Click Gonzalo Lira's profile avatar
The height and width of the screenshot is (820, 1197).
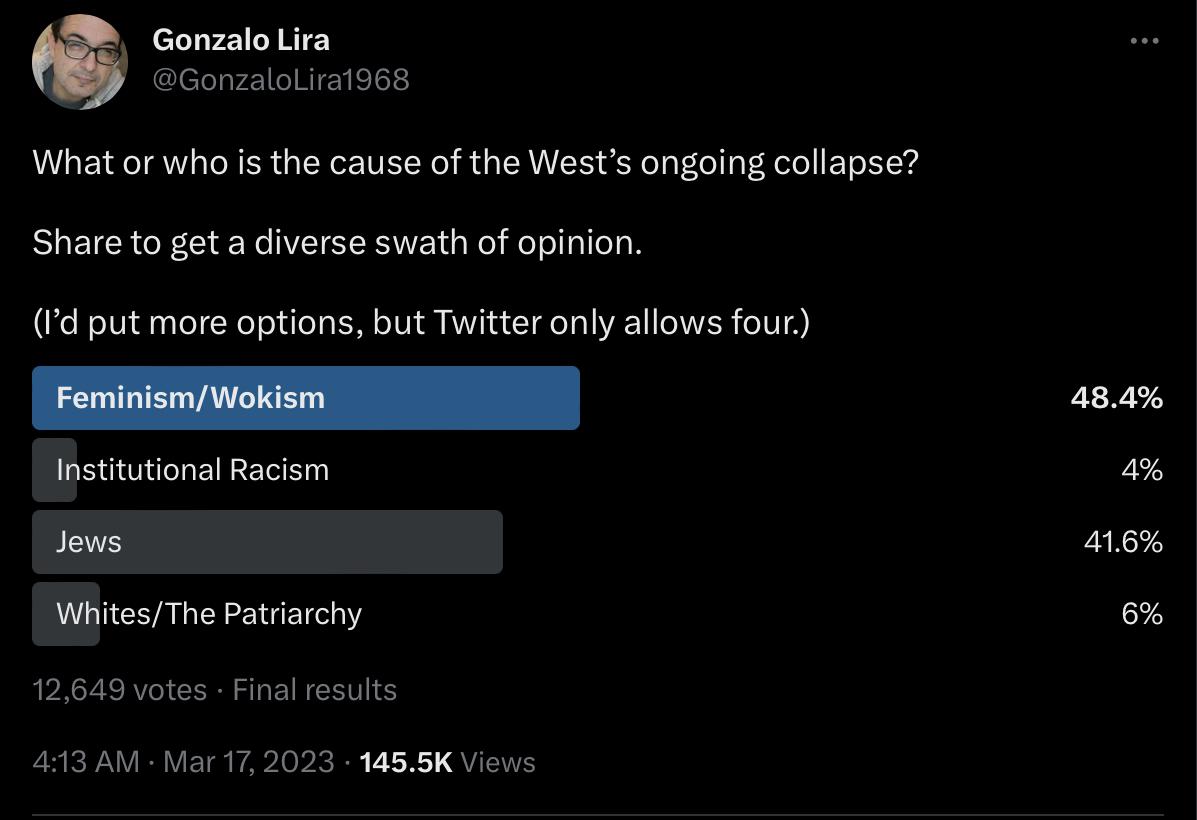79,62
